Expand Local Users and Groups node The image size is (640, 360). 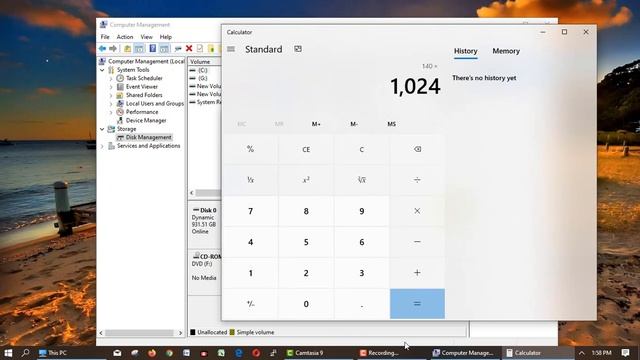[111, 104]
